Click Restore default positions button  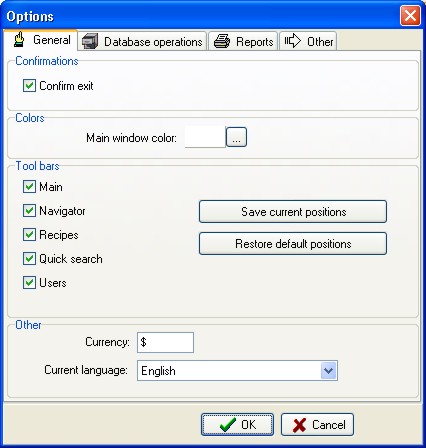pos(293,244)
